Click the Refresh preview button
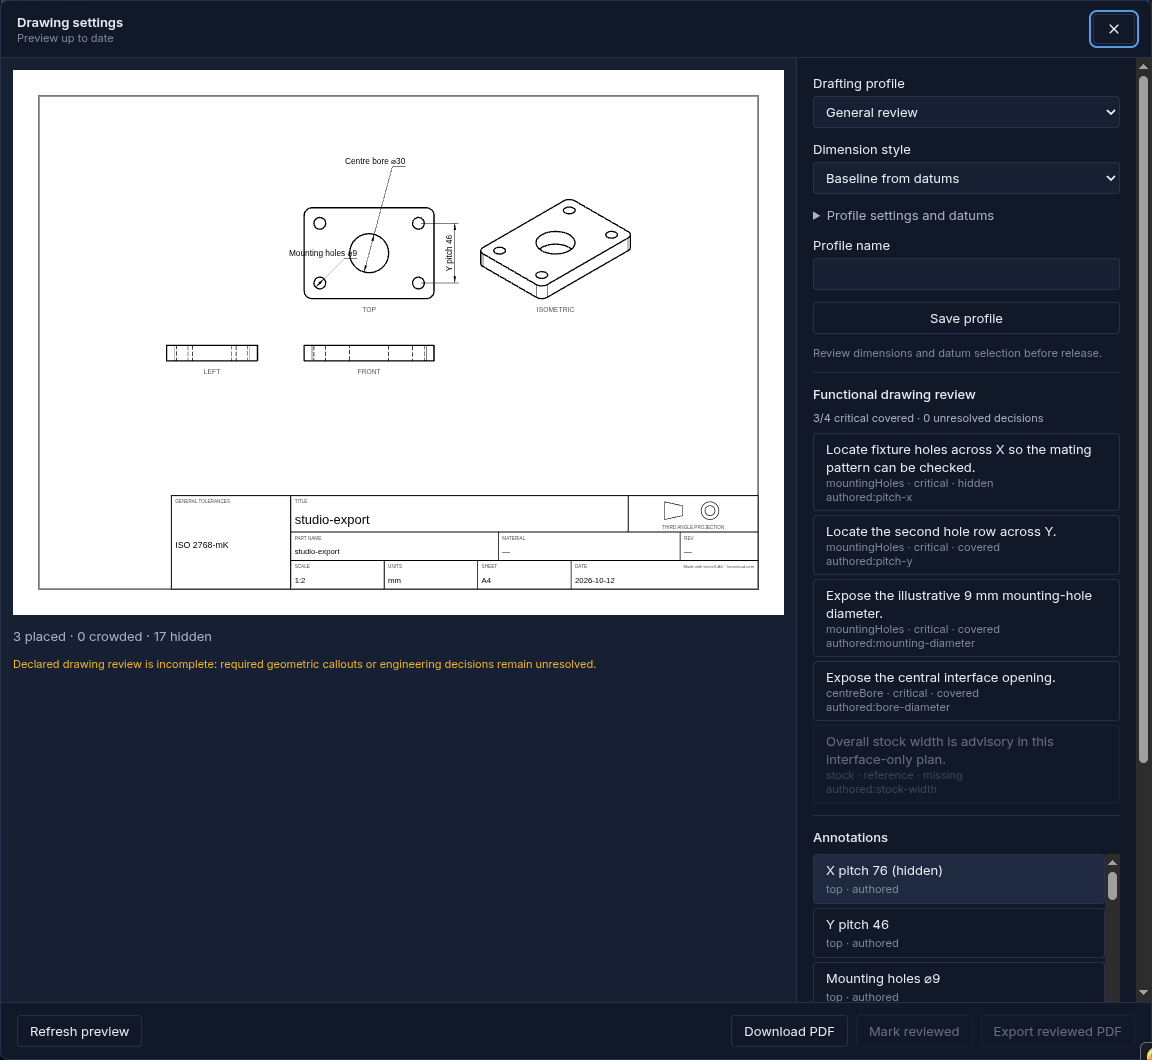Screen dimensions: 1152x1060 [x=79, y=1031]
